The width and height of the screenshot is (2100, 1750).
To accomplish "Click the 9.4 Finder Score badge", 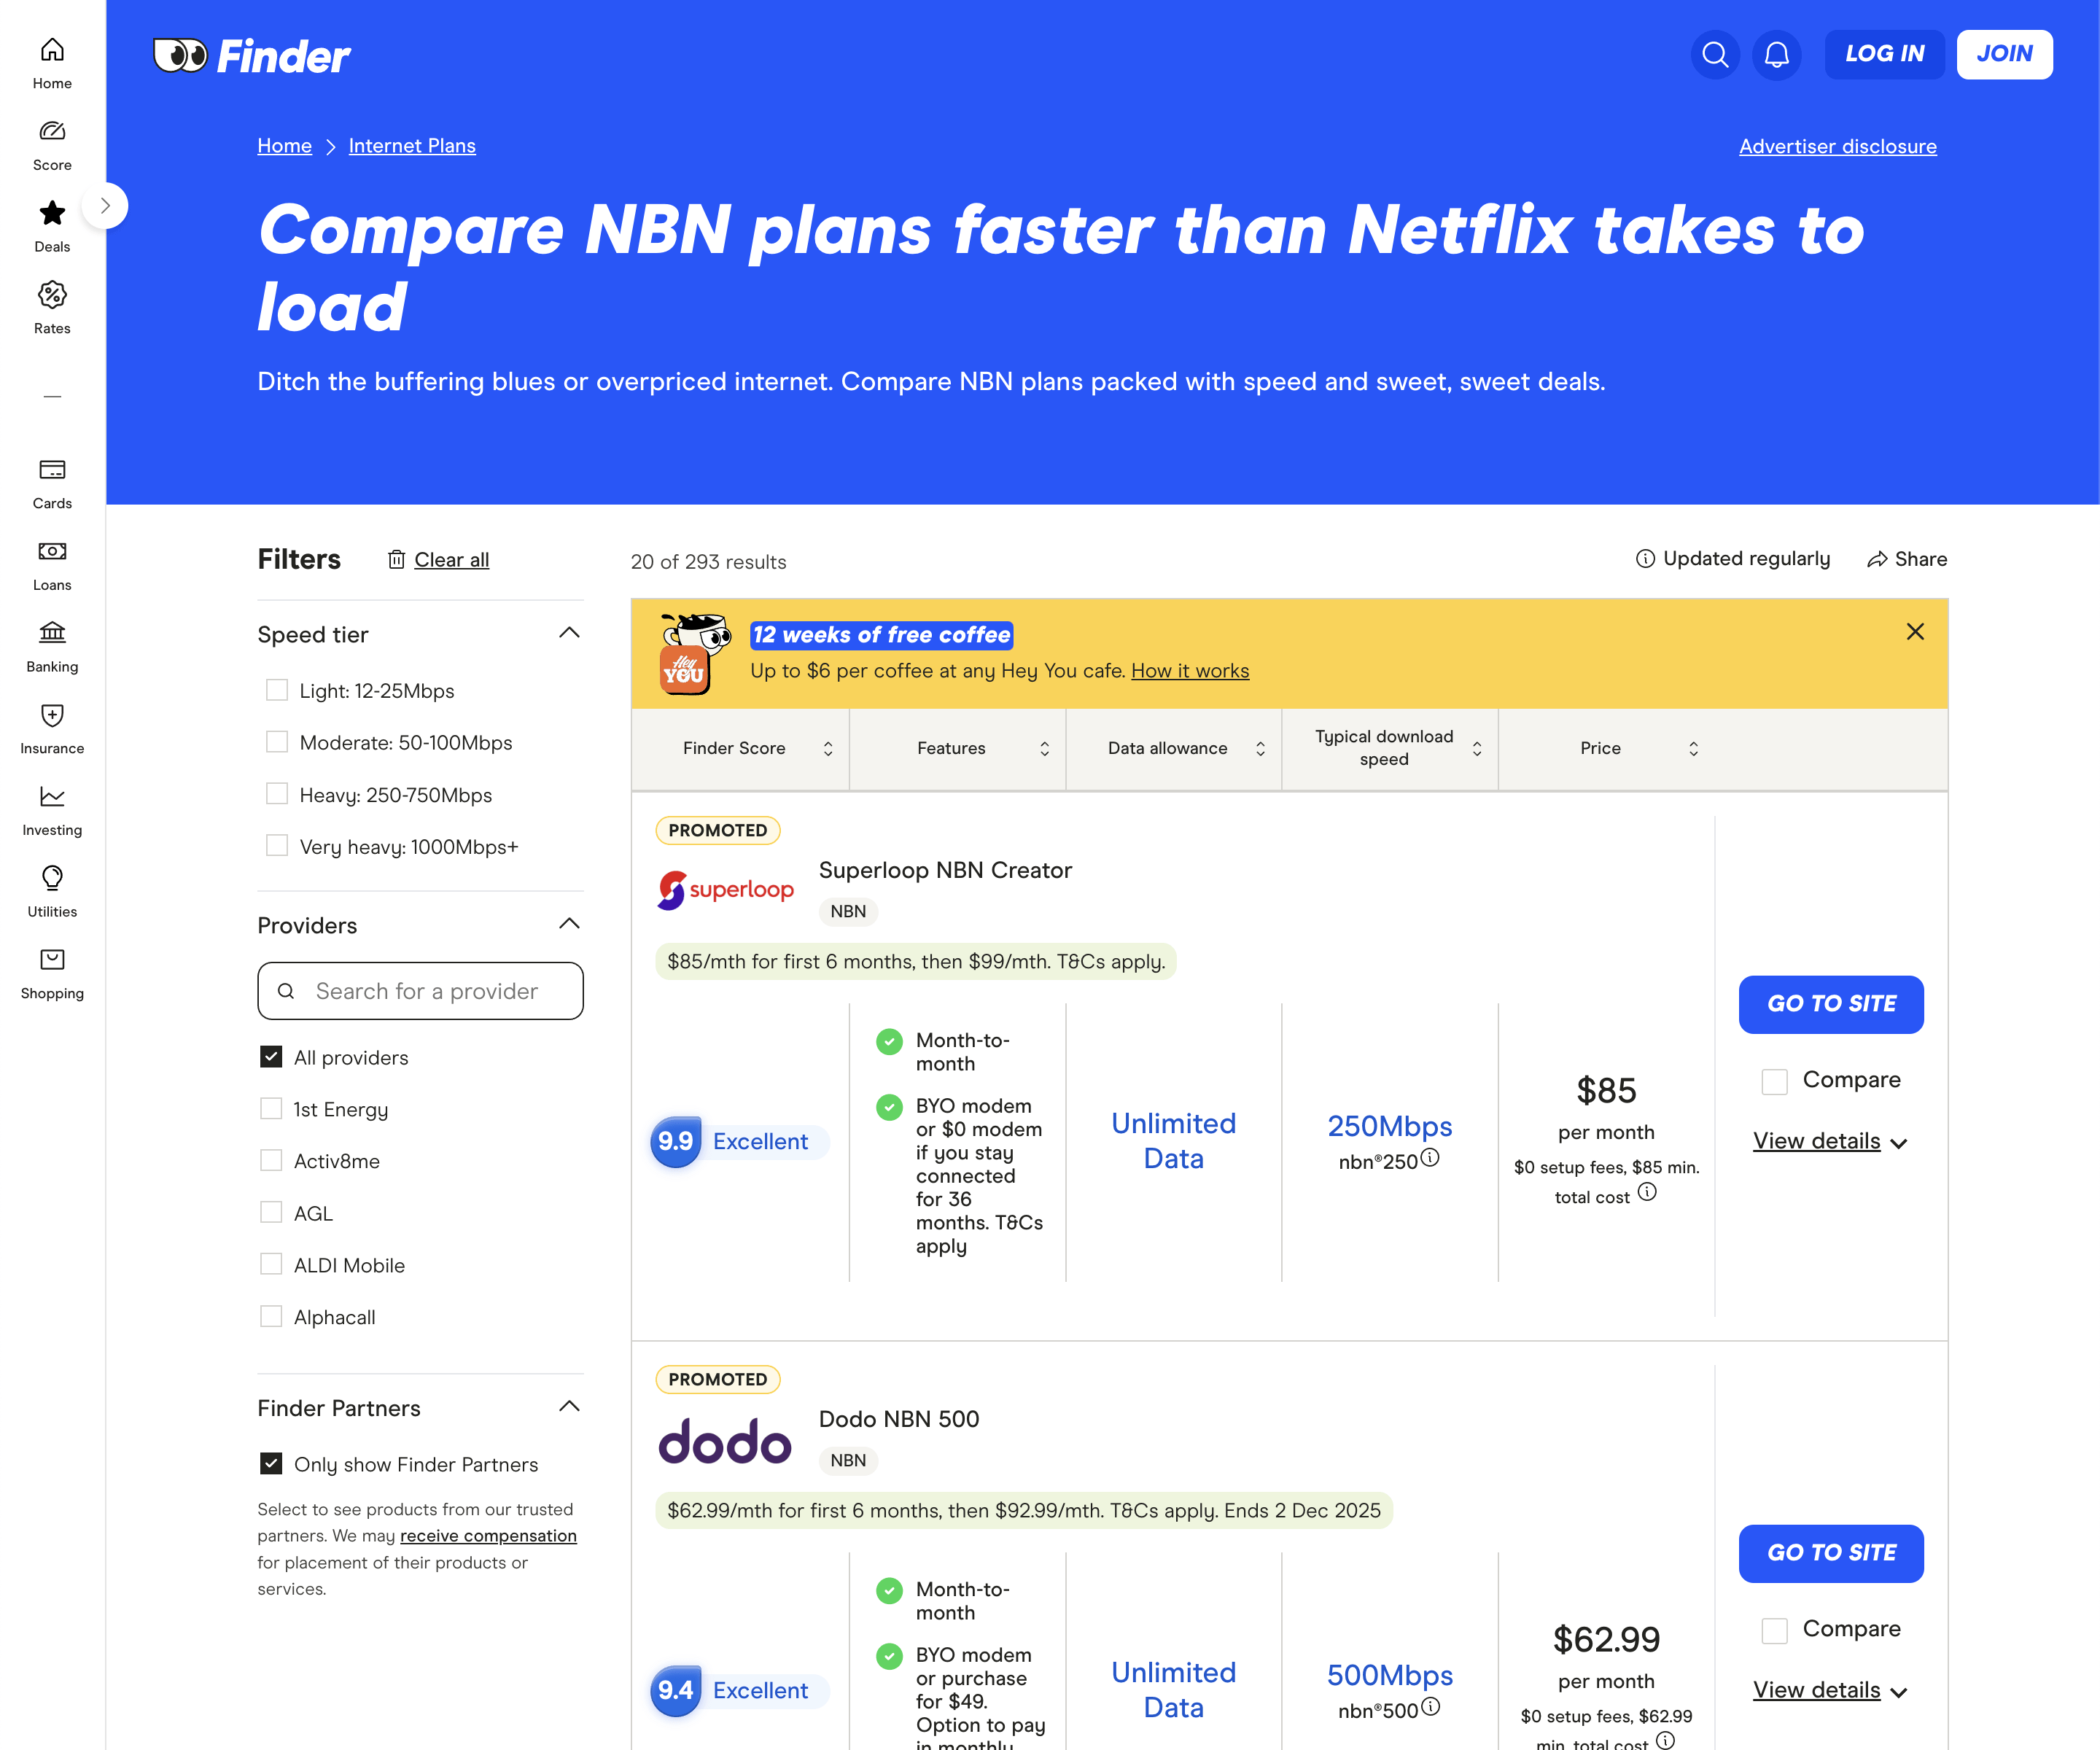I will point(676,1690).
